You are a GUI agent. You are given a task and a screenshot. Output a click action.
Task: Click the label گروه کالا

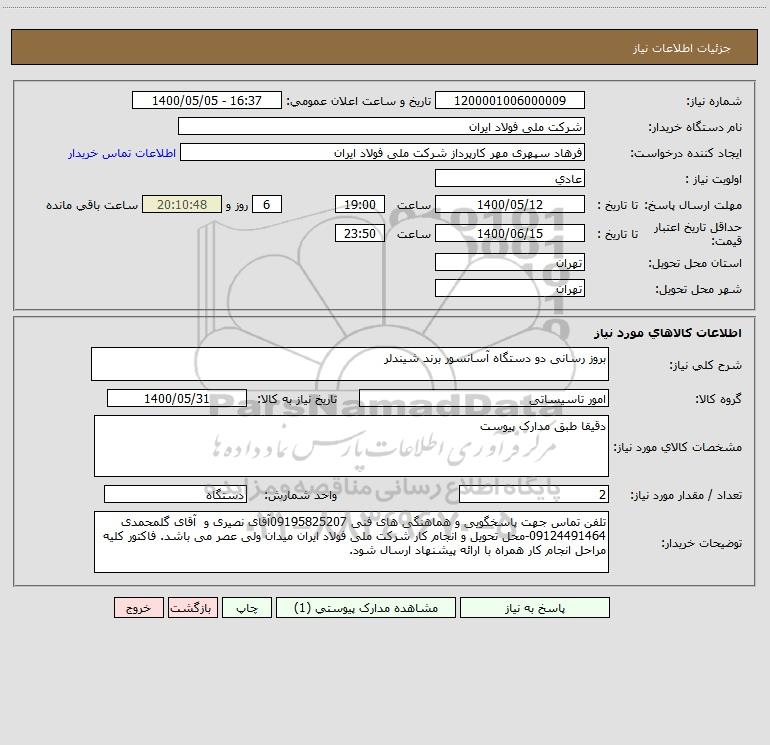point(718,399)
